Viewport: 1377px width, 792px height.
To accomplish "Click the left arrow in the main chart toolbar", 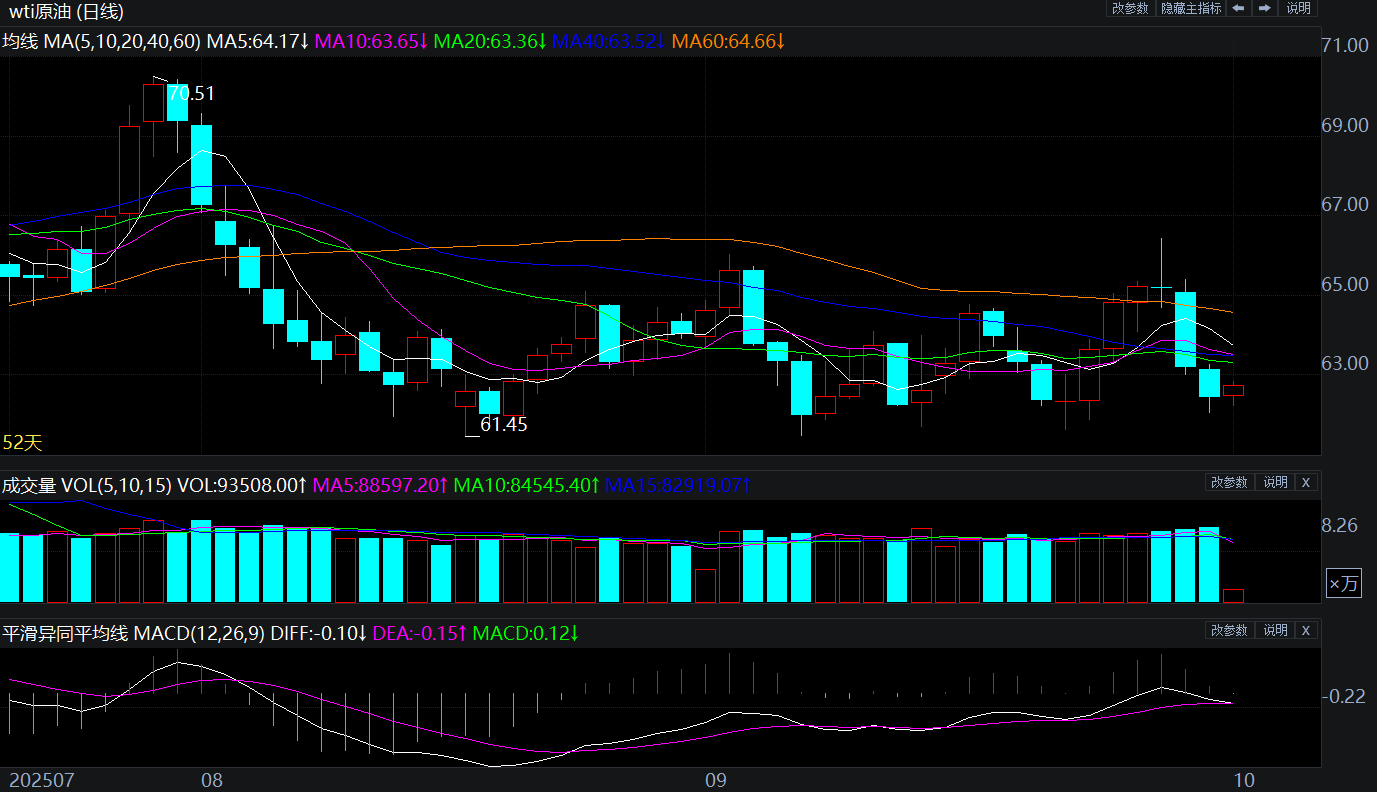I will [1238, 8].
